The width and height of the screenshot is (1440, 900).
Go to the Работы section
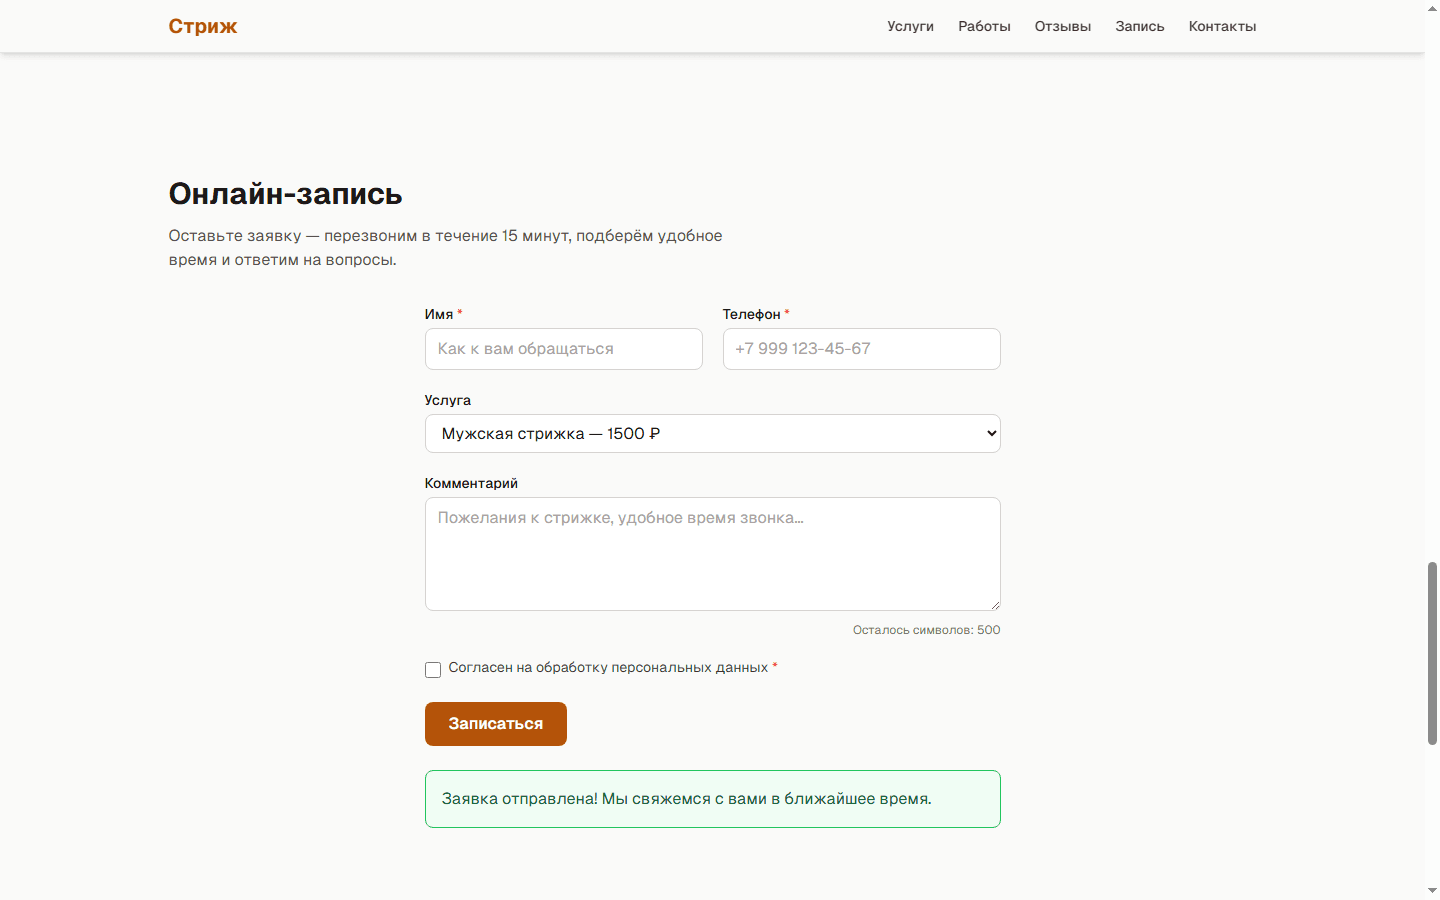[x=984, y=26]
